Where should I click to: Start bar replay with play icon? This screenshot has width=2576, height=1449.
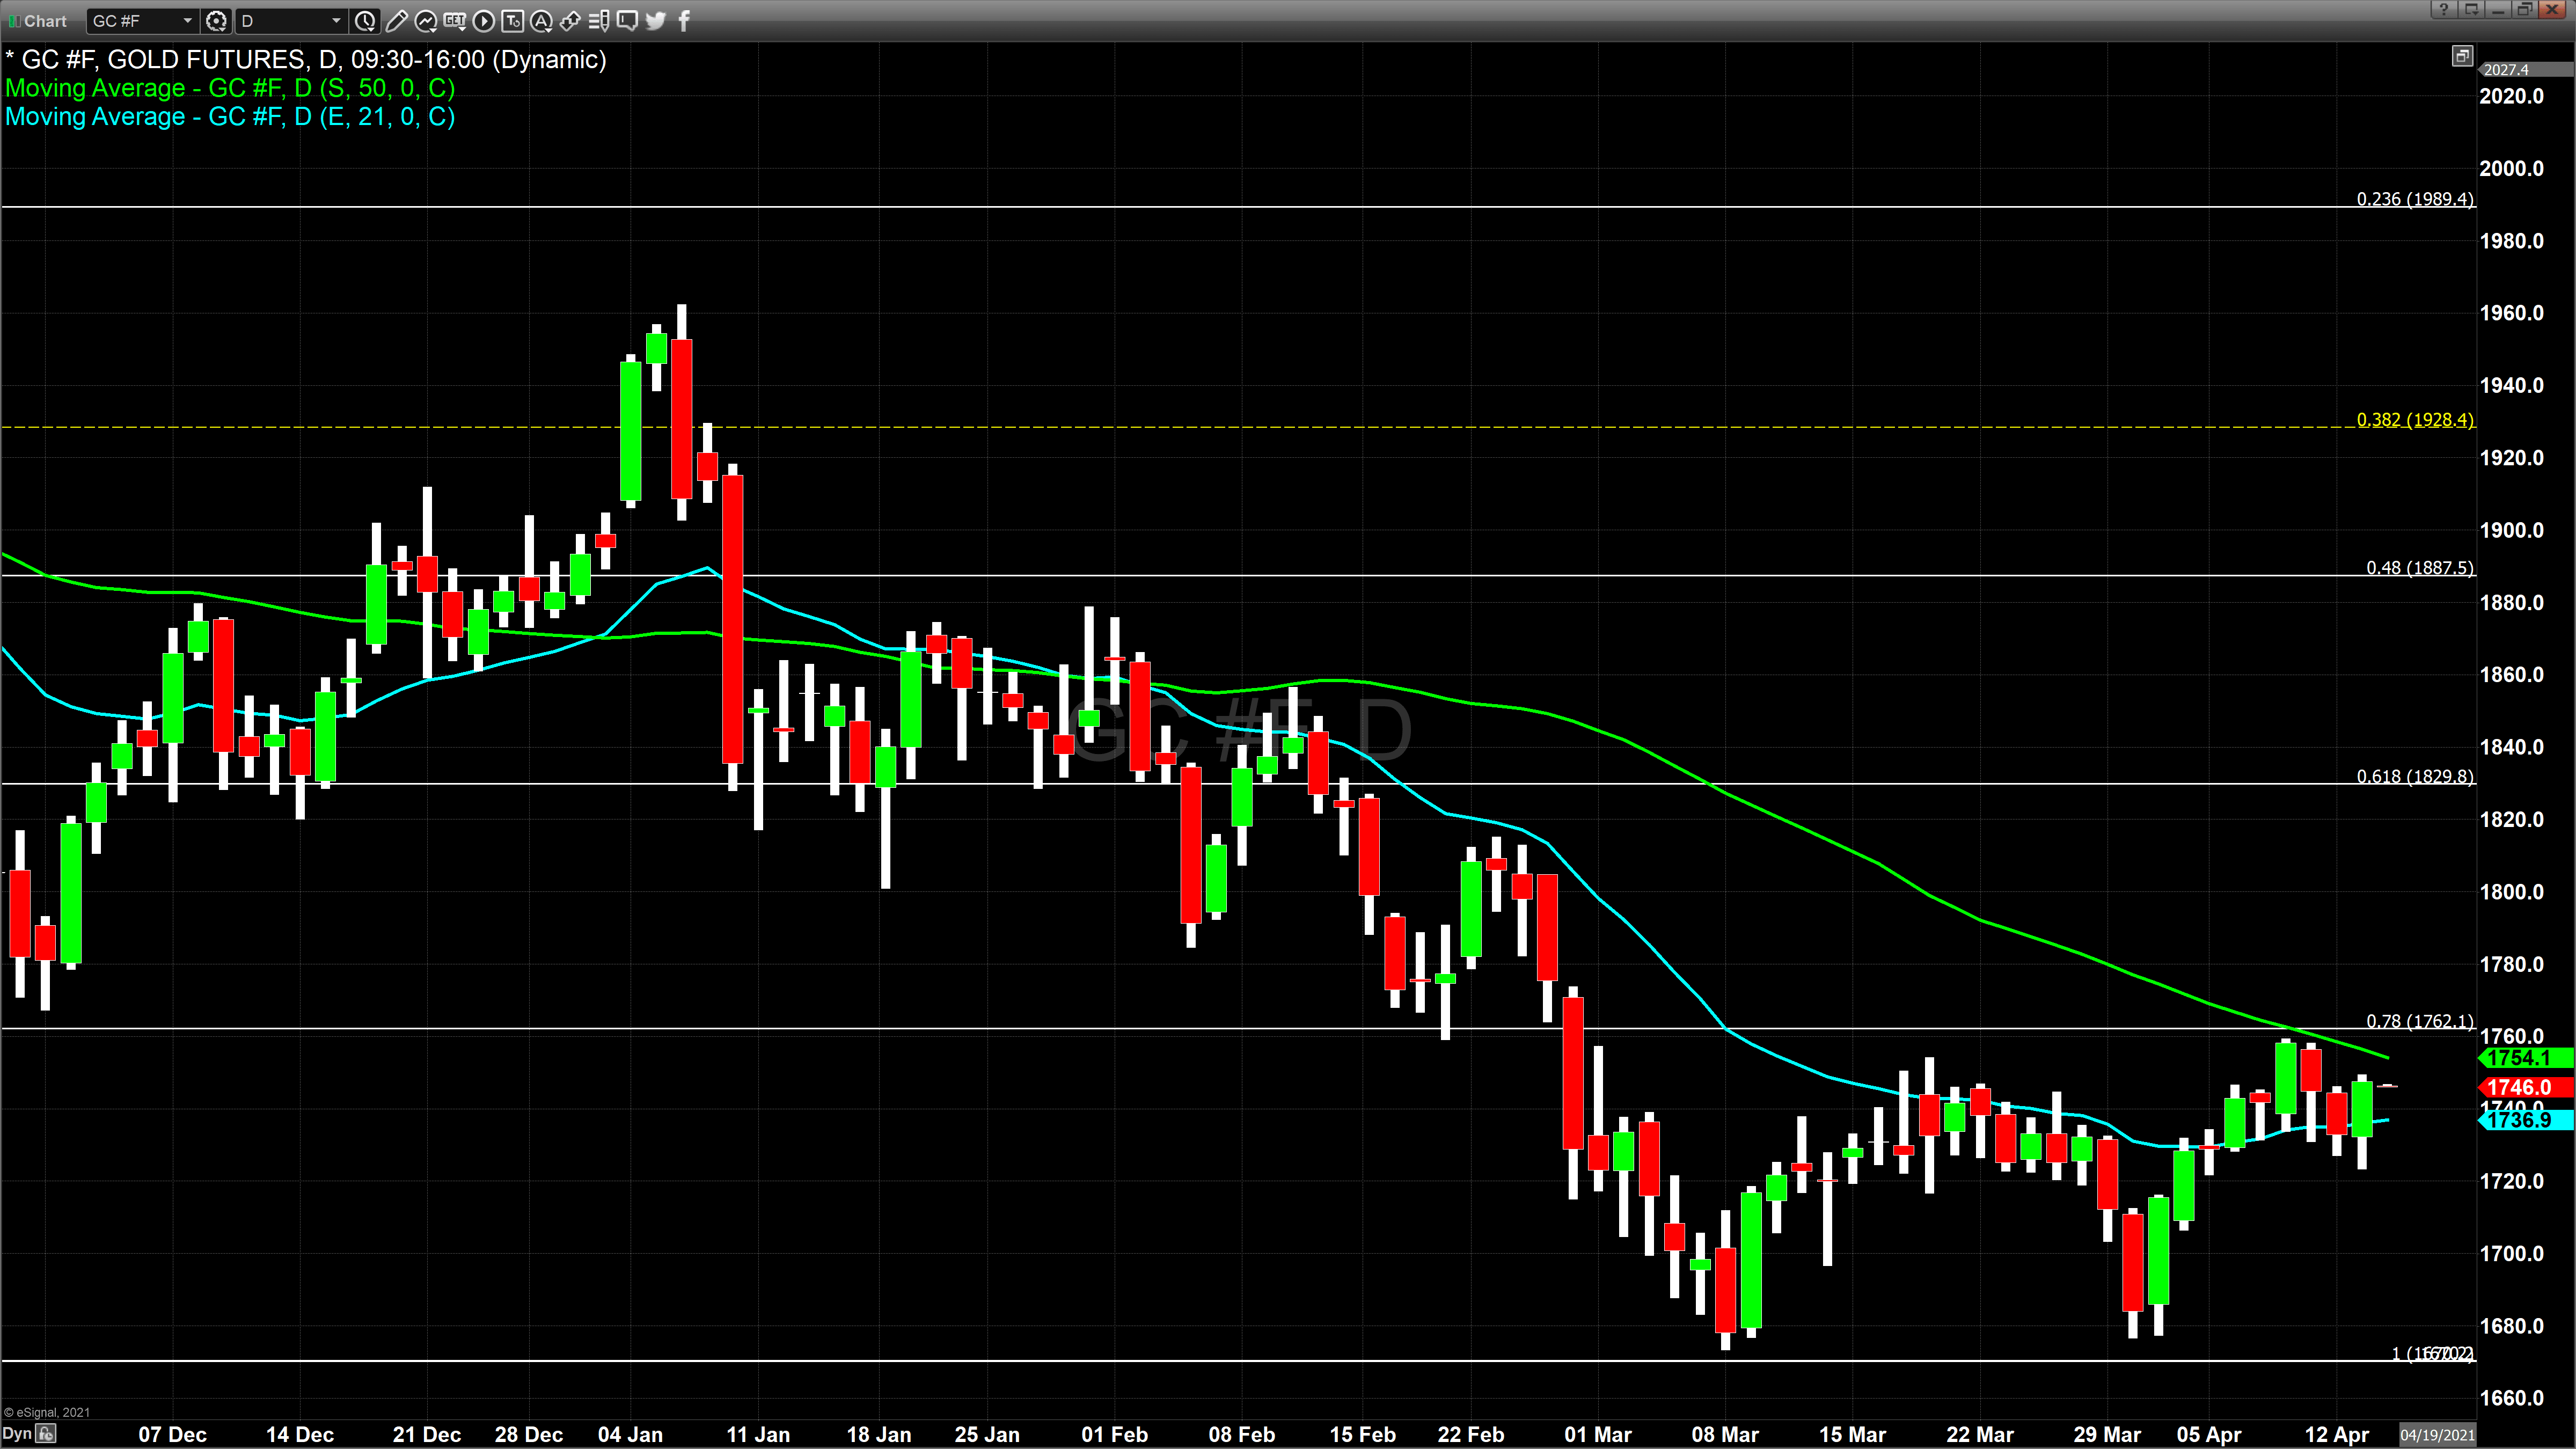coord(483,20)
